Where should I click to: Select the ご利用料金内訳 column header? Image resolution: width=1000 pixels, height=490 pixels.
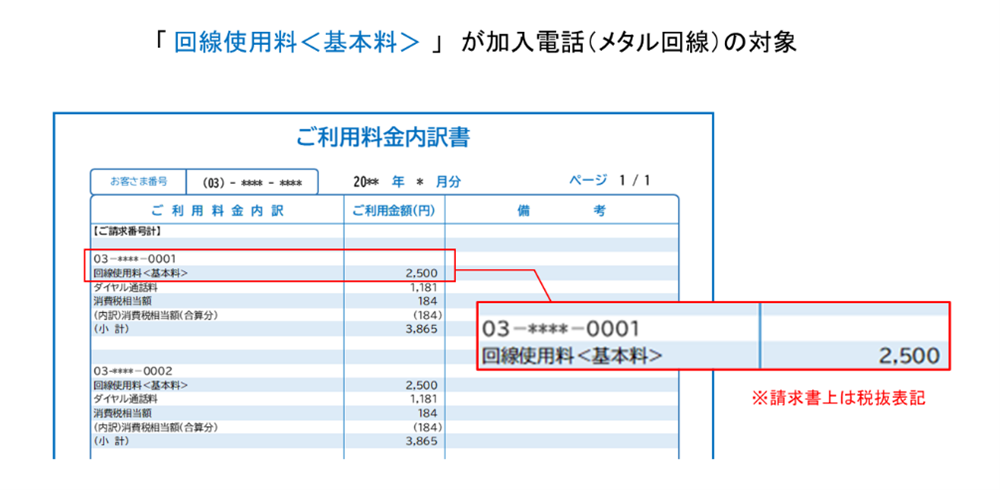[217, 211]
